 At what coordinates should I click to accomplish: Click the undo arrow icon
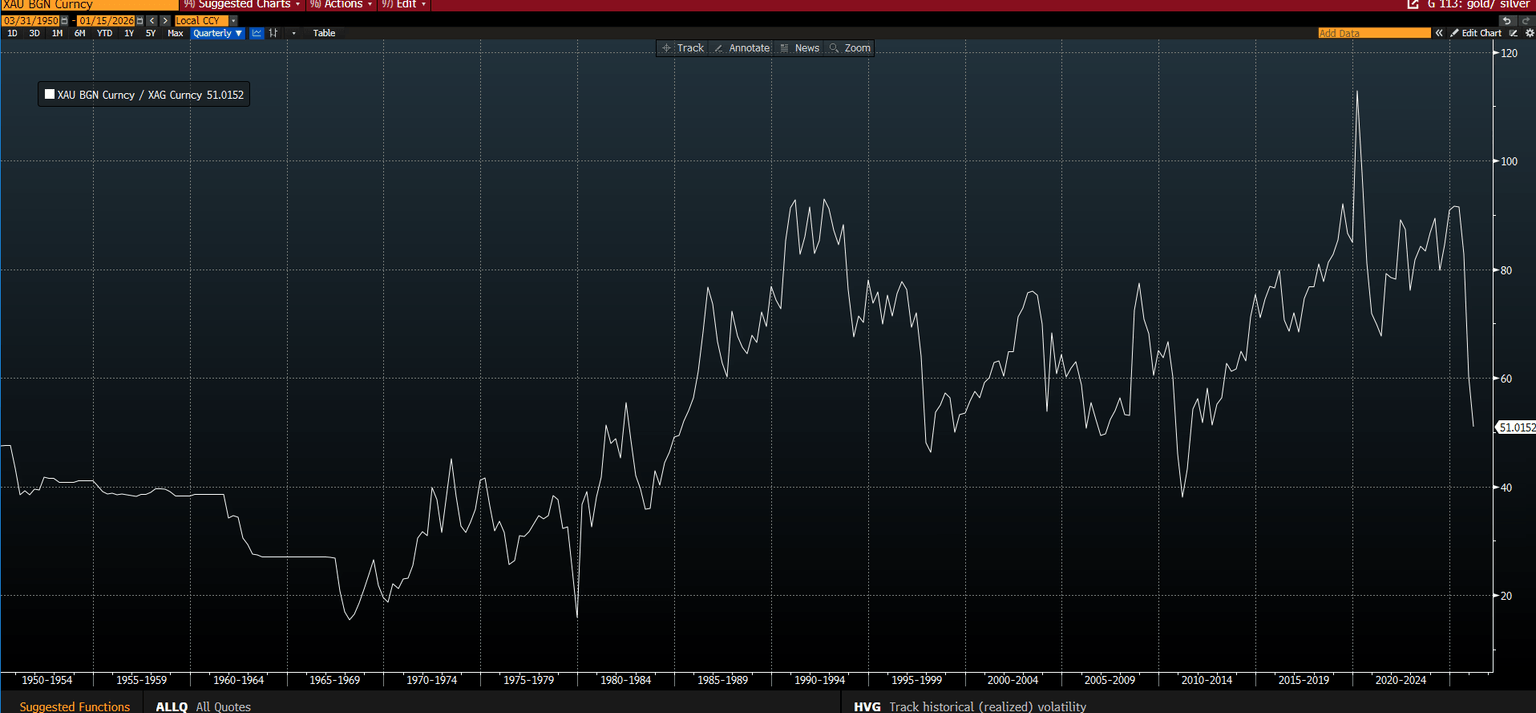[x=1507, y=20]
